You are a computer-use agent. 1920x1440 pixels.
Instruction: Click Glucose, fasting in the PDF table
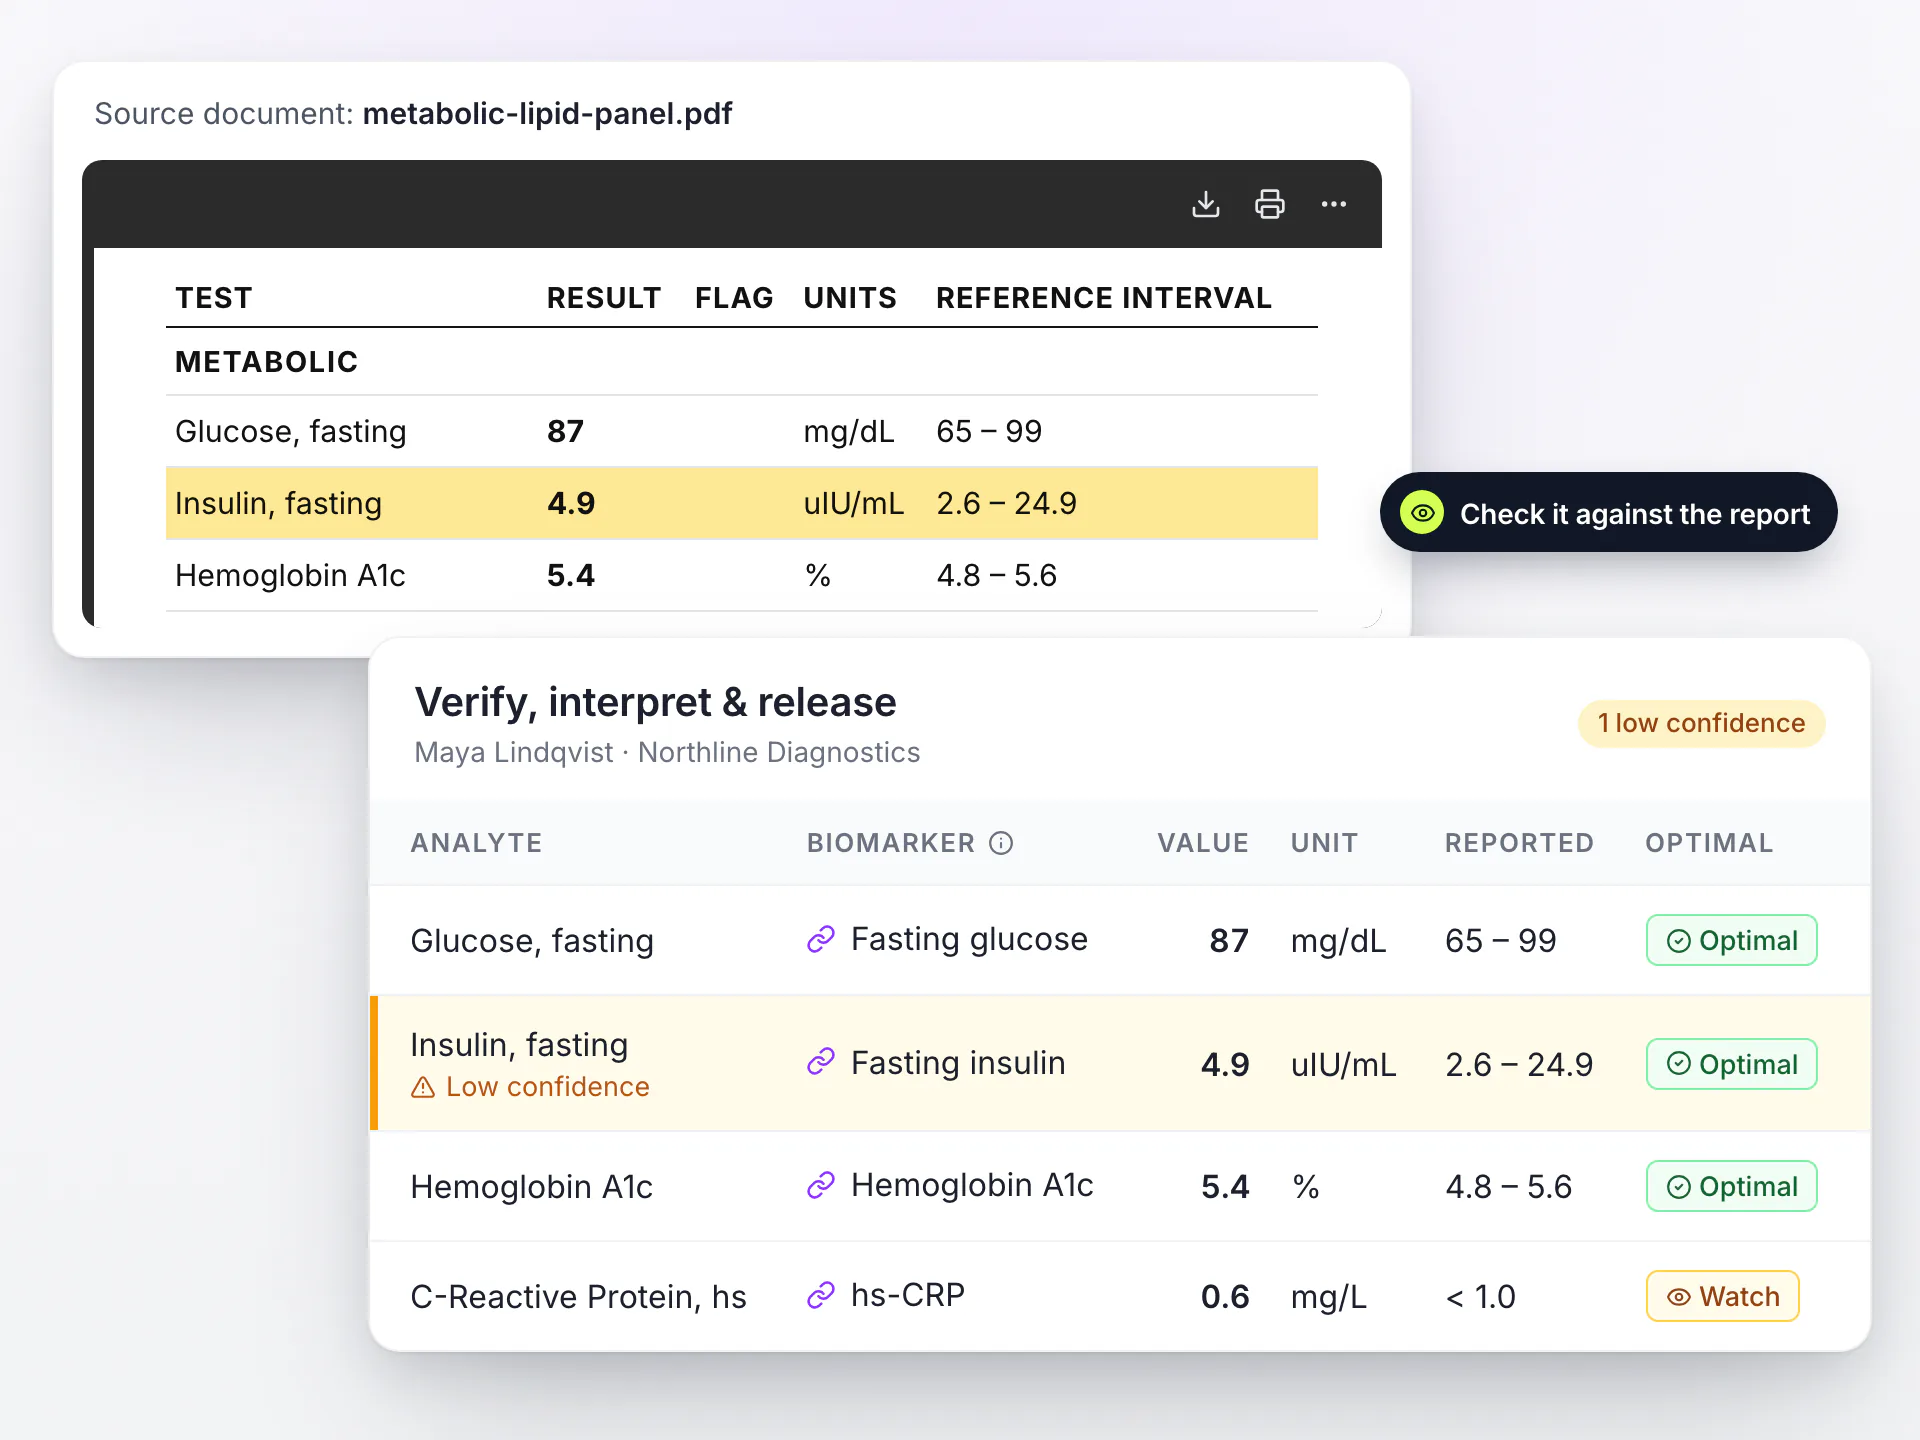(290, 431)
